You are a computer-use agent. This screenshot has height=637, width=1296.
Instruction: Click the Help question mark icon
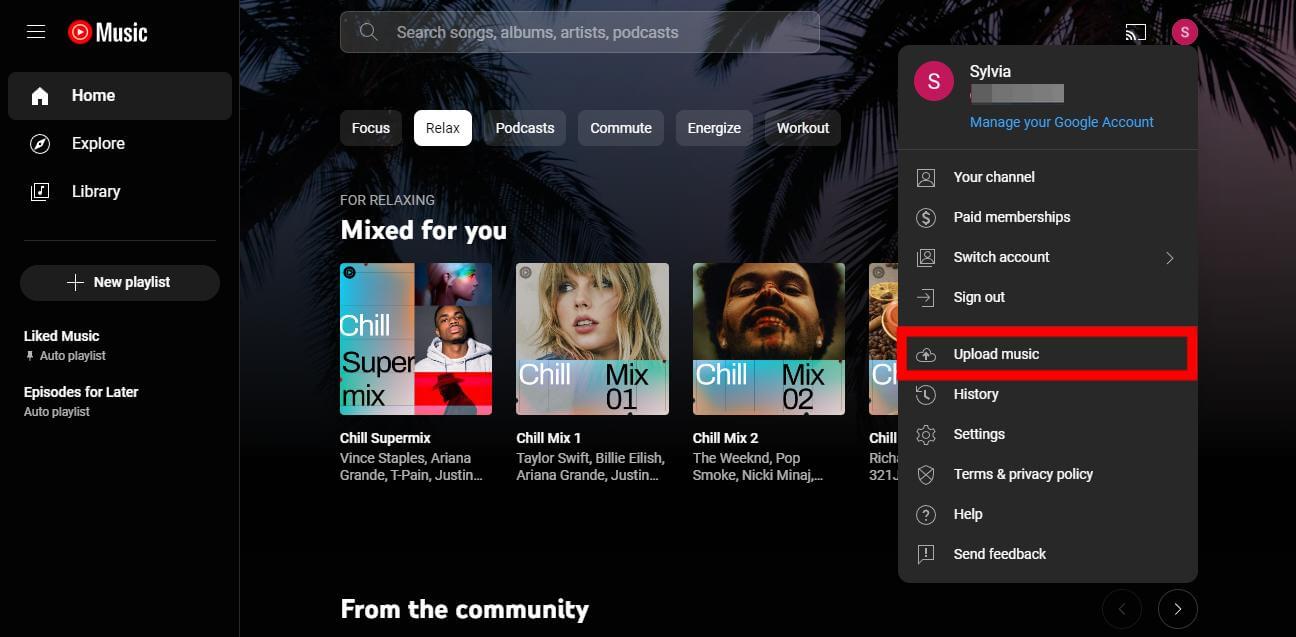point(926,514)
